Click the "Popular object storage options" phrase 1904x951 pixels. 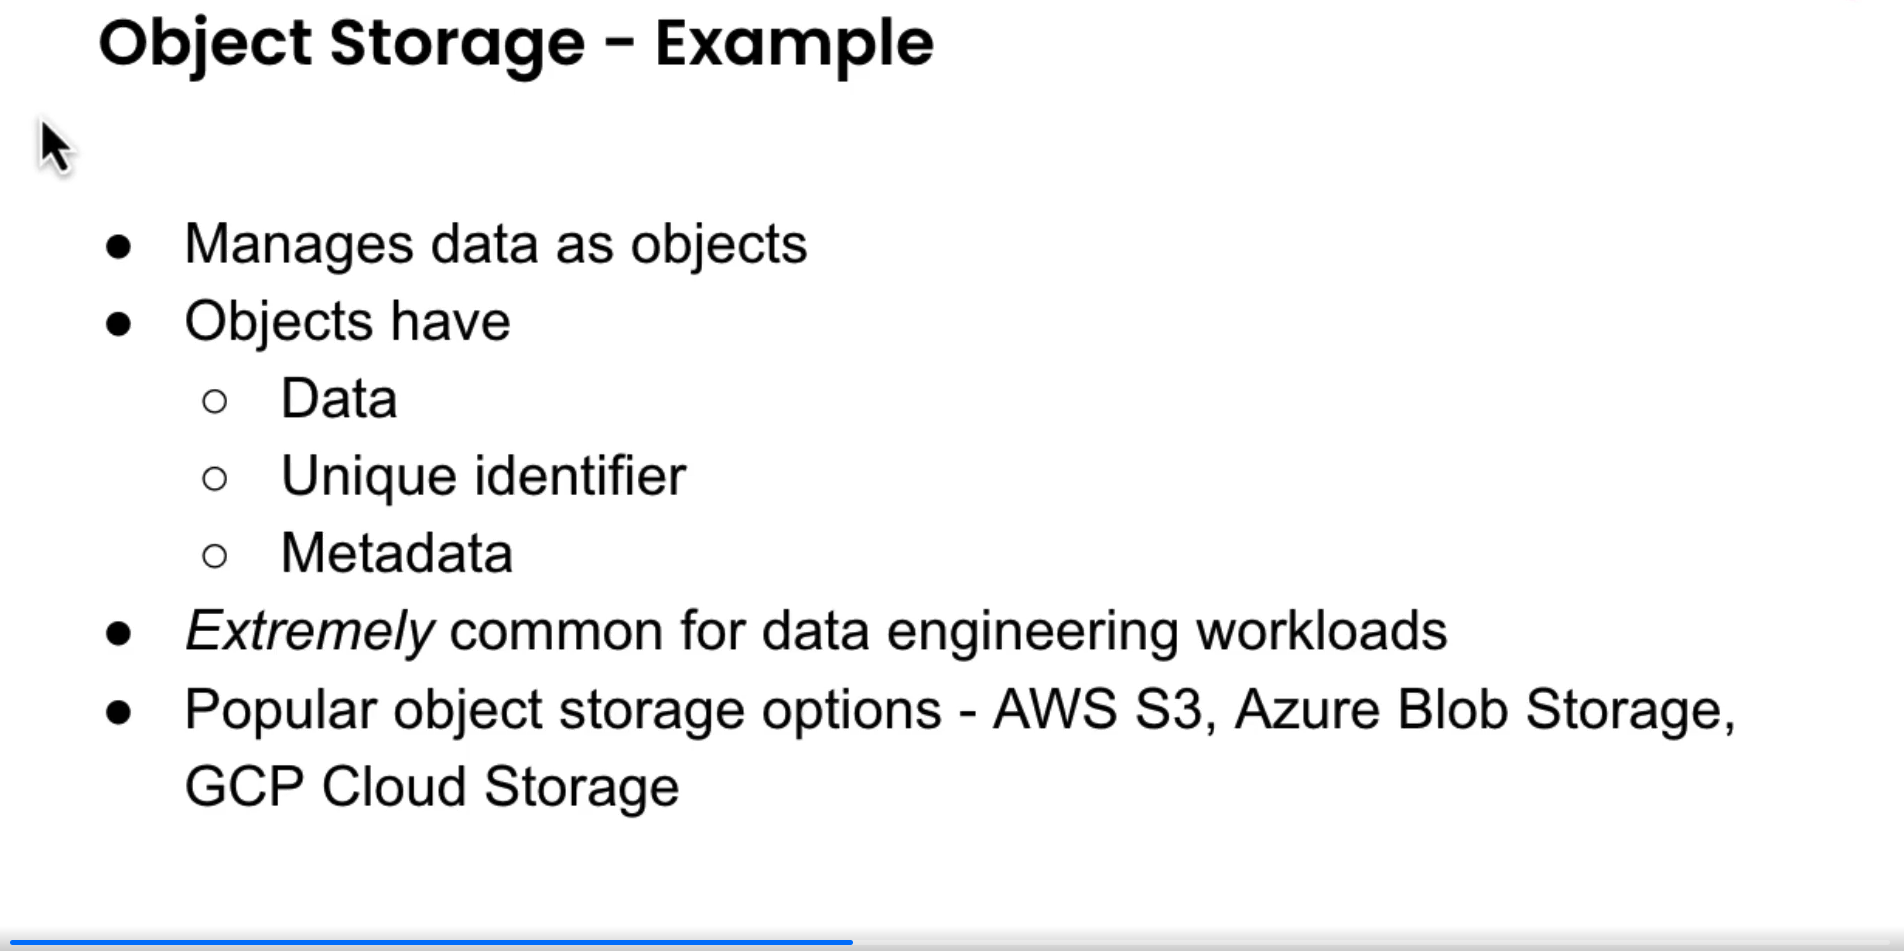(563, 710)
